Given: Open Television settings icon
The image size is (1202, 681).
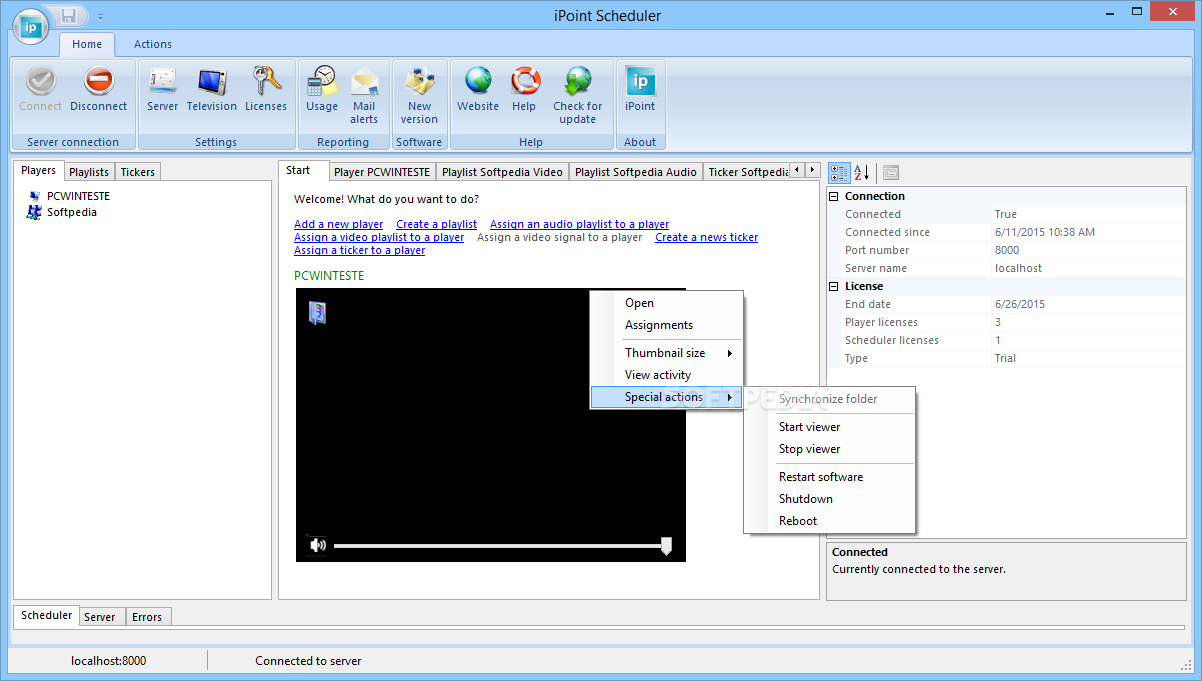Looking at the screenshot, I should tap(212, 81).
